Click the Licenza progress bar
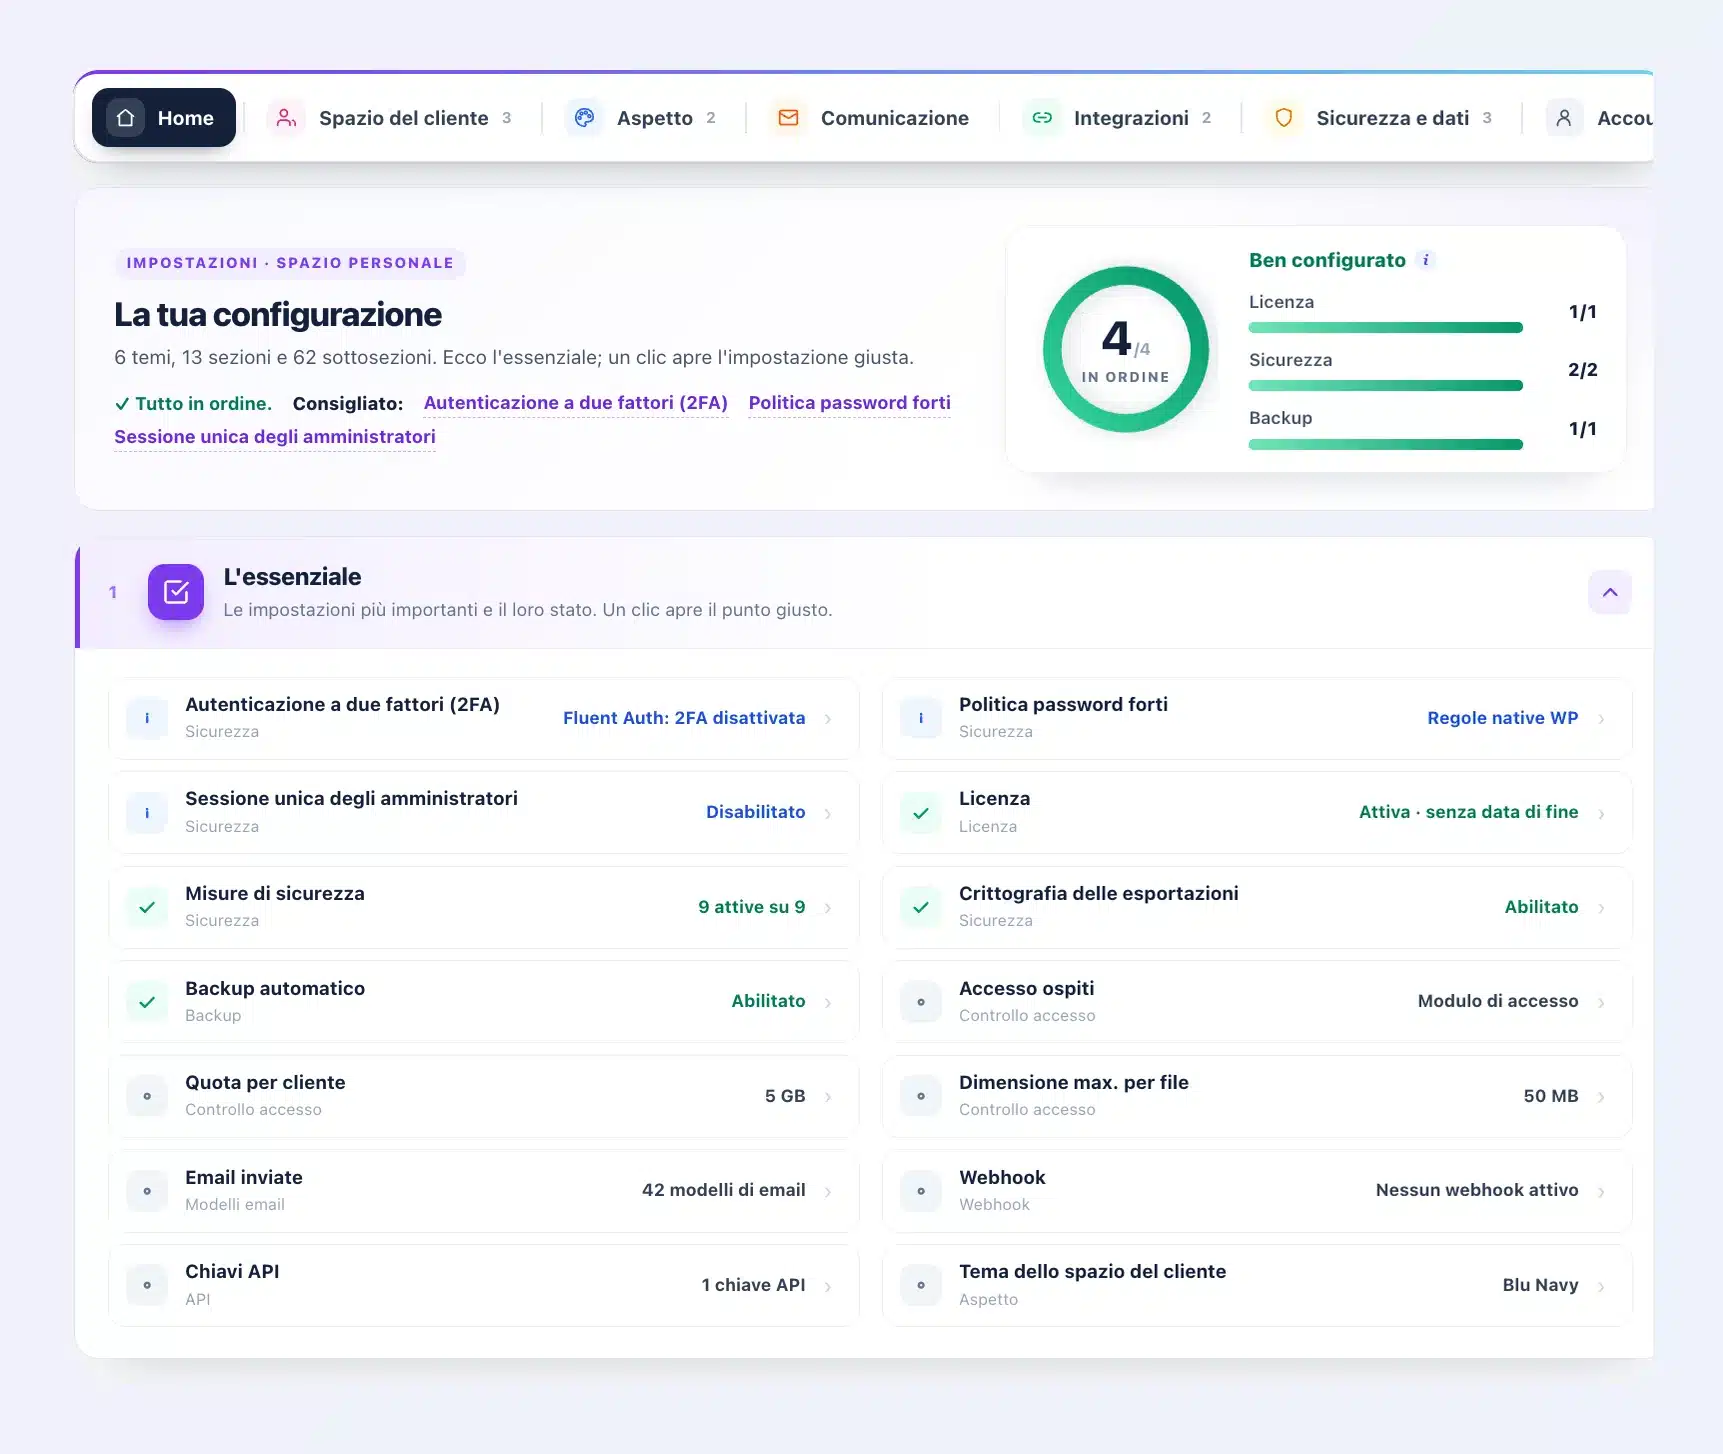Screen dimensions: 1723x1454 click(1386, 328)
